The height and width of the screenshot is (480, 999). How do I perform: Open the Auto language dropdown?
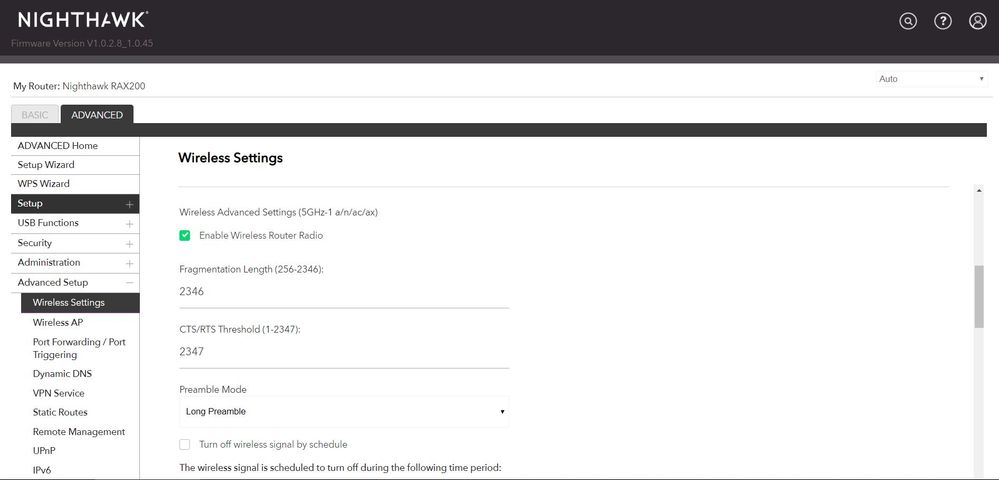[x=930, y=79]
